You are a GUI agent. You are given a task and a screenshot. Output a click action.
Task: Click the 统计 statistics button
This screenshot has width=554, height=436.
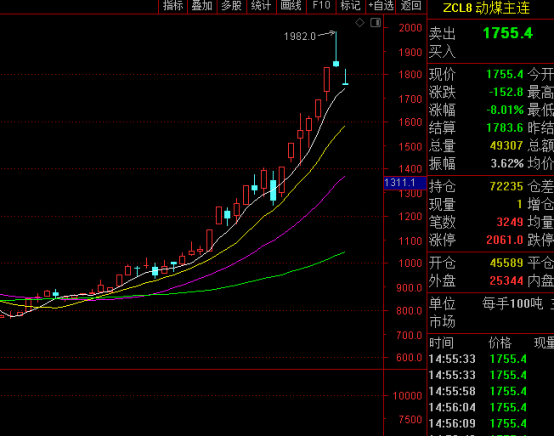click(261, 6)
